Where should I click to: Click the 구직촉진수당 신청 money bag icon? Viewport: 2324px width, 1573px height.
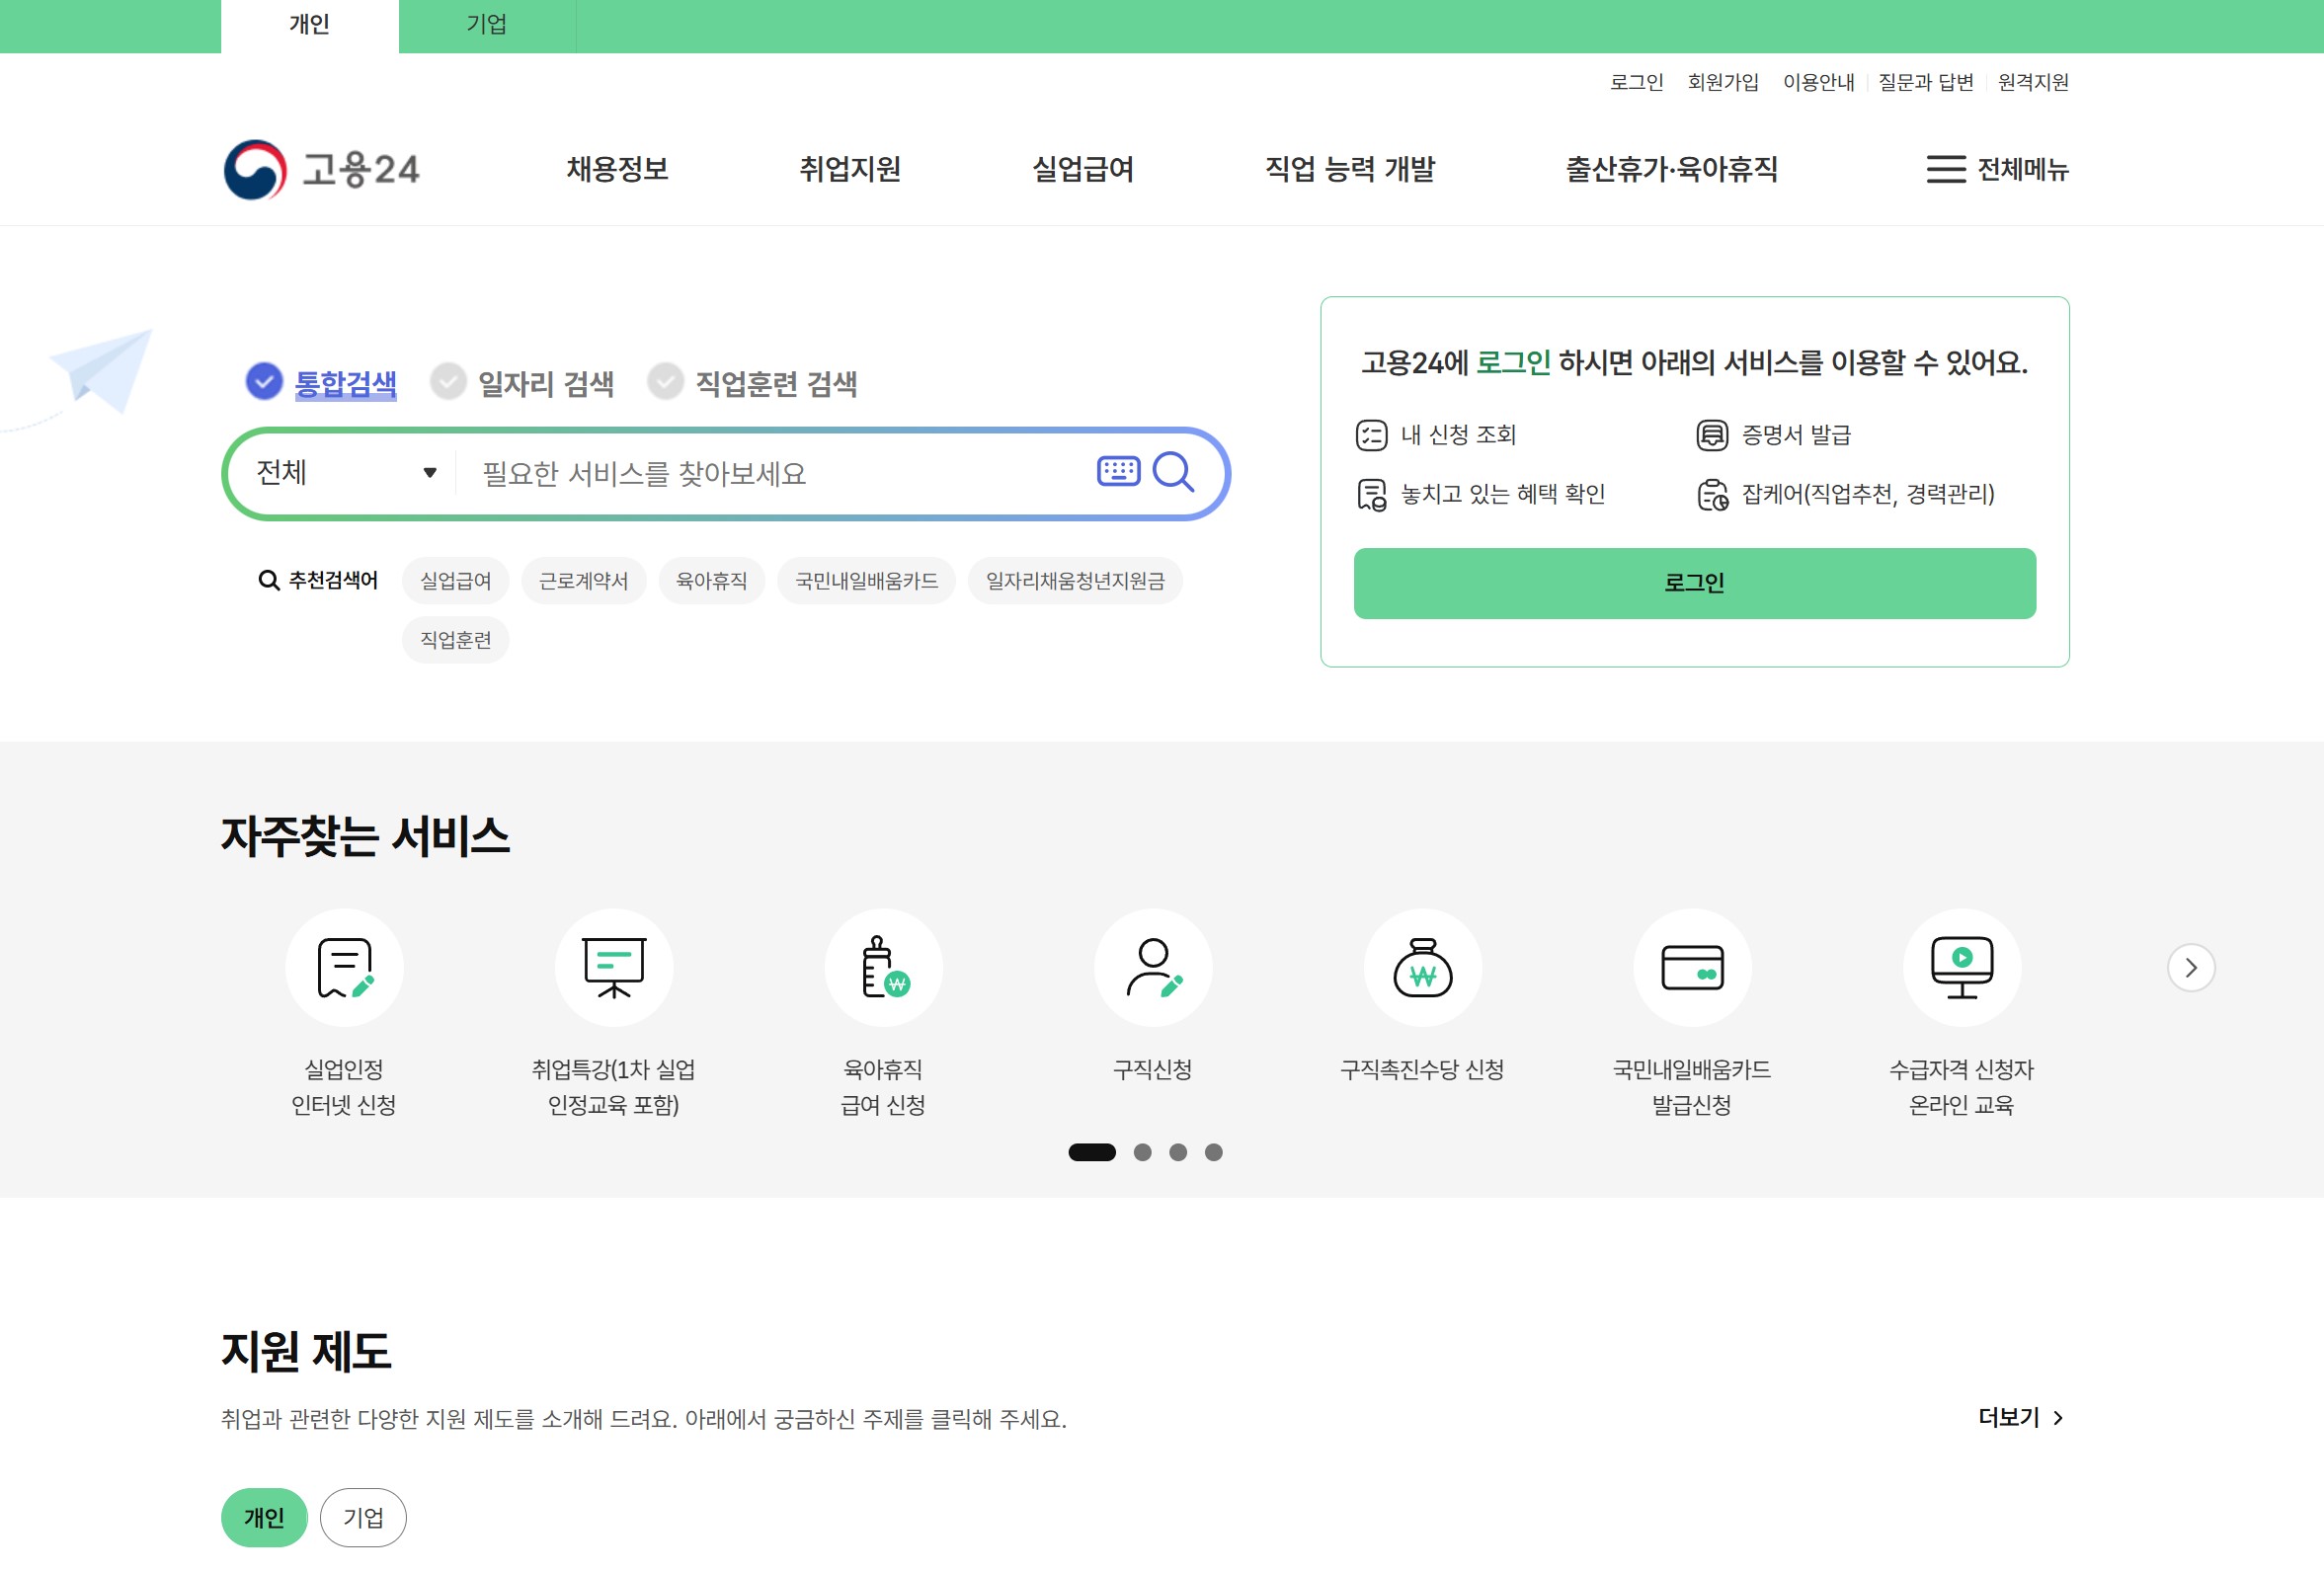click(1422, 967)
